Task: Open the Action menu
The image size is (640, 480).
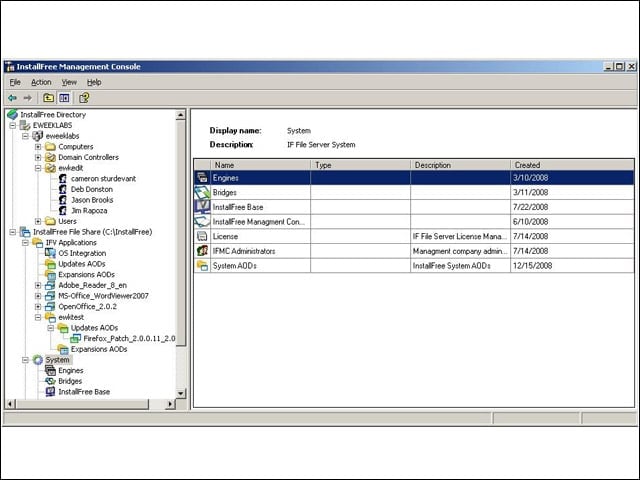Action: 41,82
